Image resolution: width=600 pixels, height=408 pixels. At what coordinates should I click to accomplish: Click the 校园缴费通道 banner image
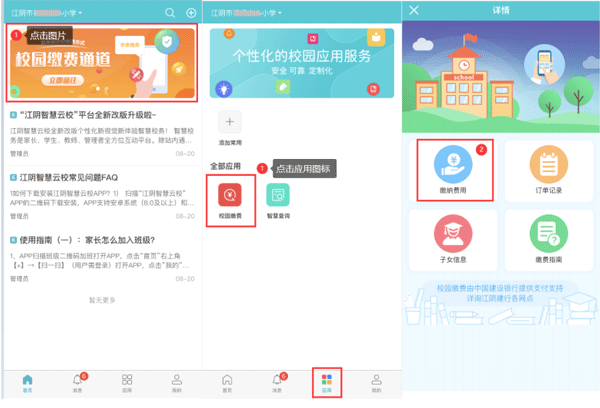click(x=102, y=64)
